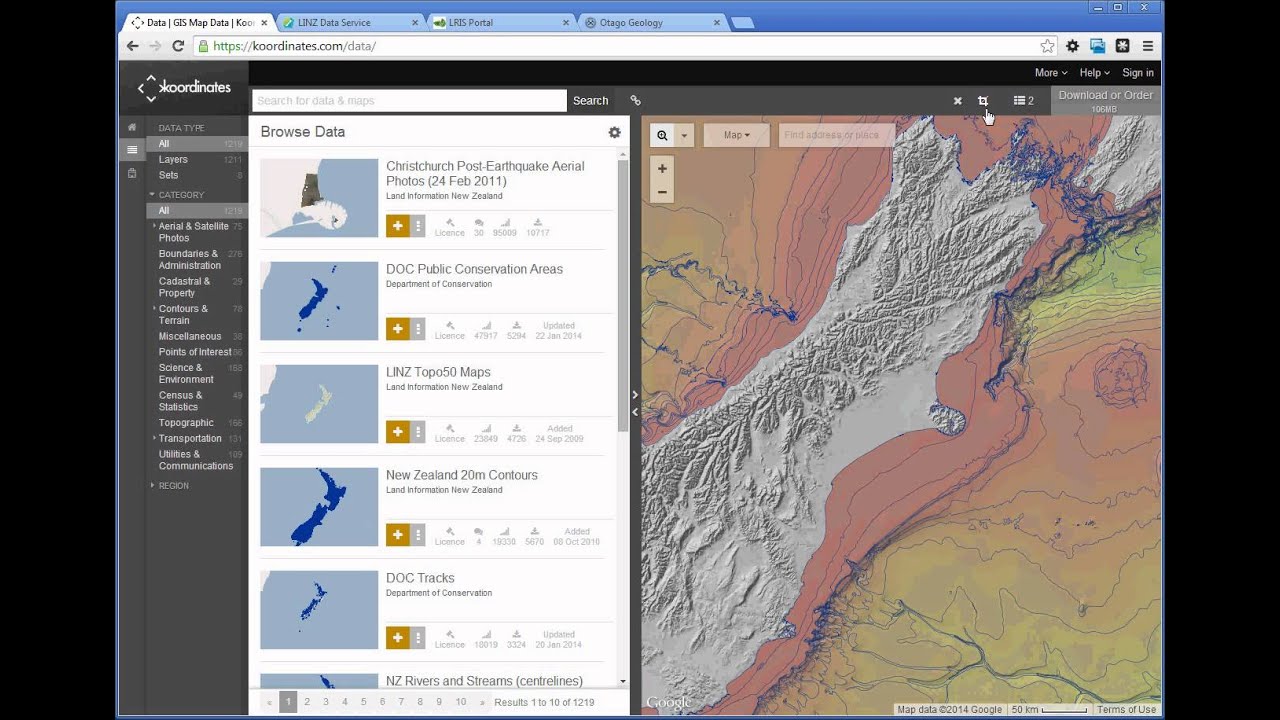Select Topographic category
The width and height of the screenshot is (1280, 720).
tap(186, 423)
